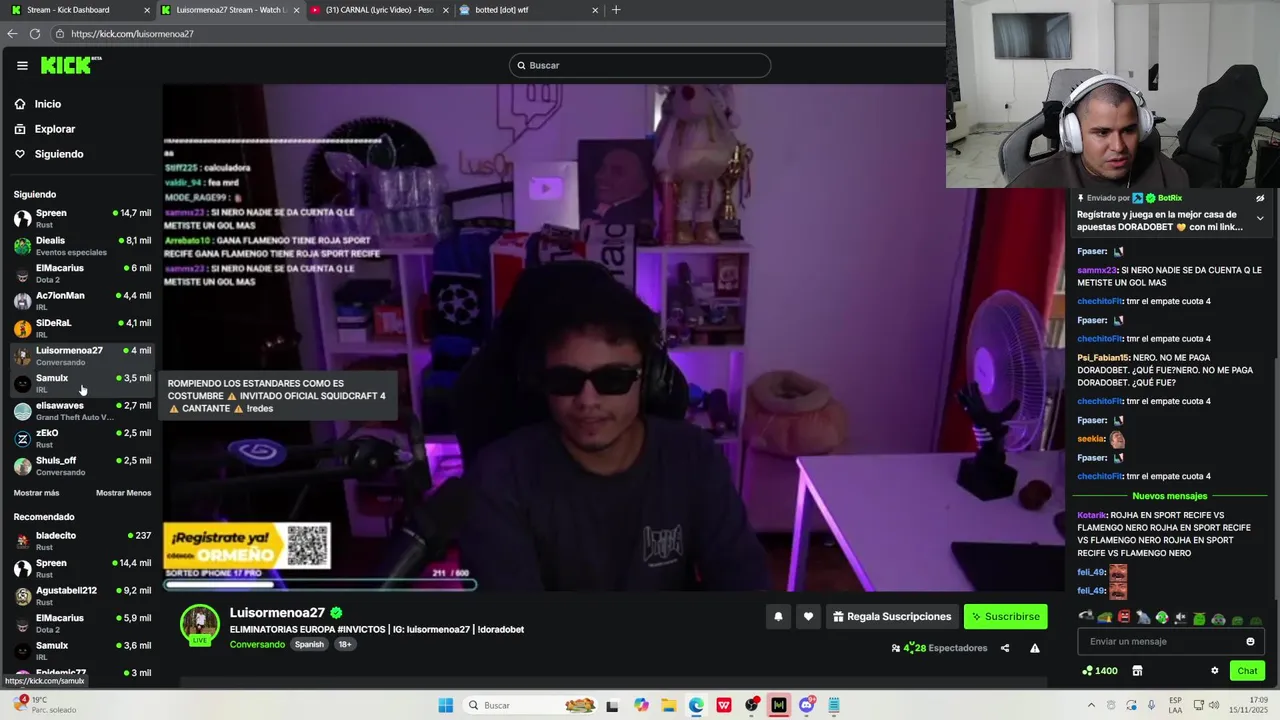
Task: Open WPS Office from taskbar
Action: (x=724, y=705)
